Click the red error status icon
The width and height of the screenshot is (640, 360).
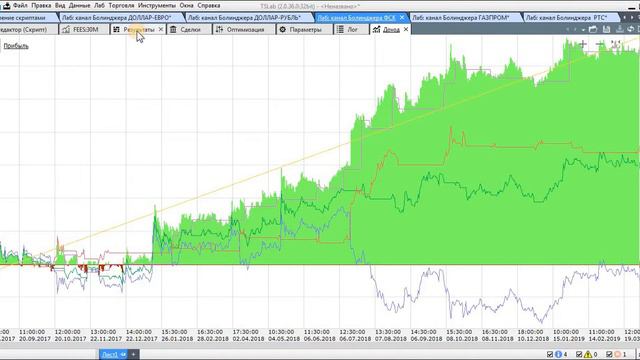coord(618,354)
